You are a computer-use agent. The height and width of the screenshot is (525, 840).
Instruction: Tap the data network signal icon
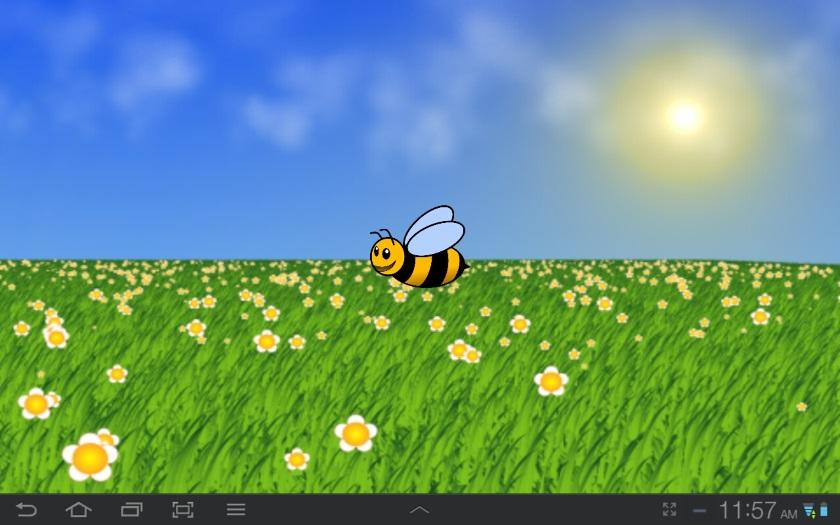pos(809,510)
